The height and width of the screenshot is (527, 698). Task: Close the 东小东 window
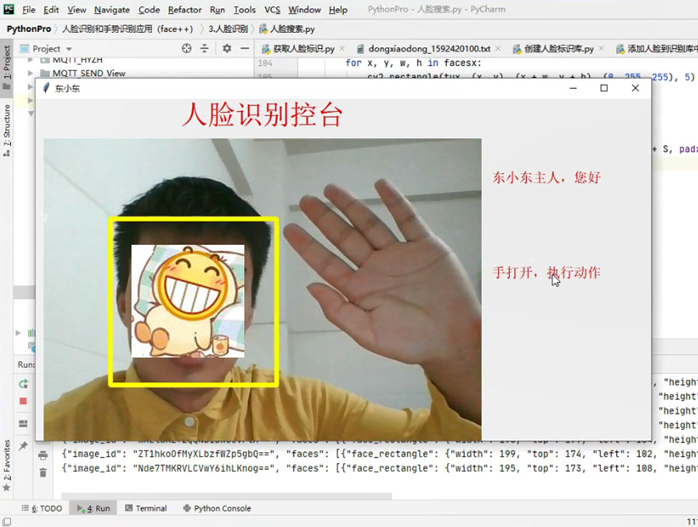click(x=635, y=88)
